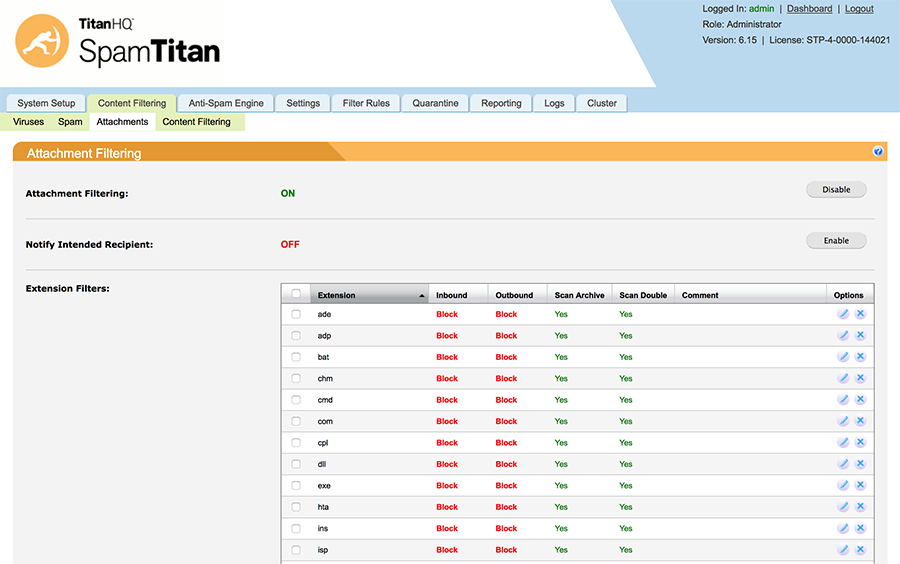Select the Viruses sub-tab

[28, 122]
